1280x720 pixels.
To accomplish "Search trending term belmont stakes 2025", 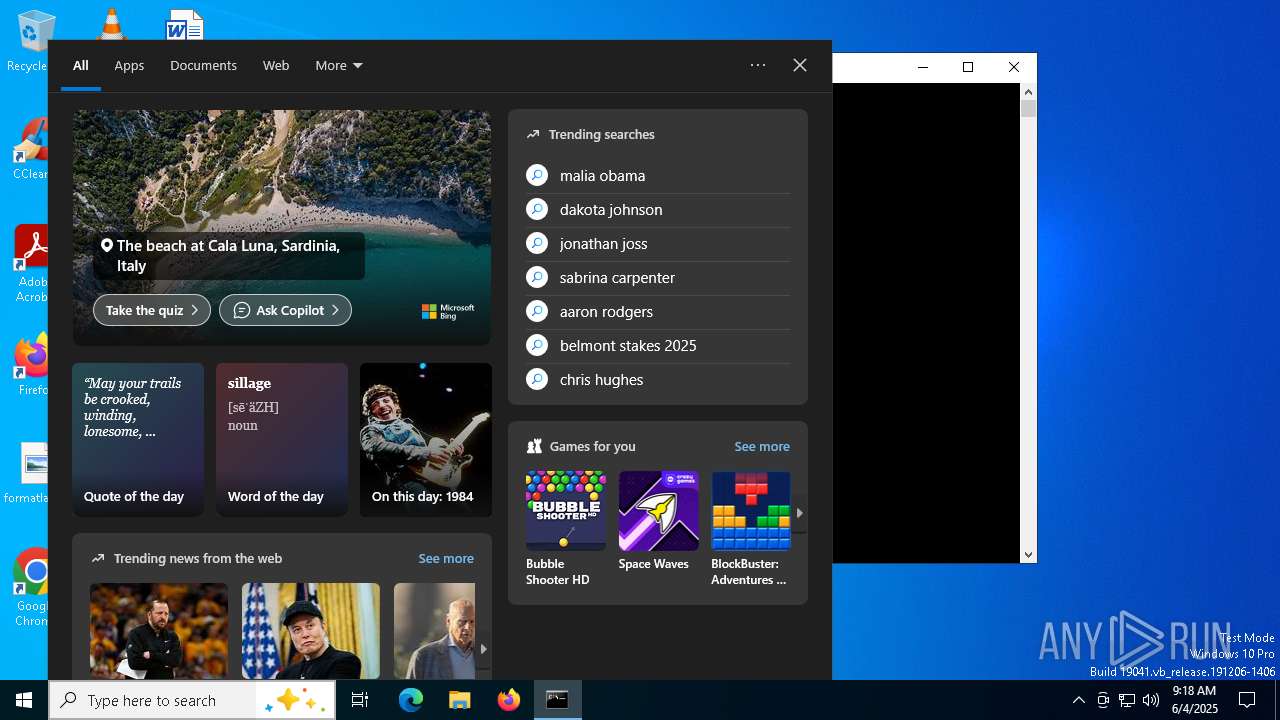I will 658,346.
